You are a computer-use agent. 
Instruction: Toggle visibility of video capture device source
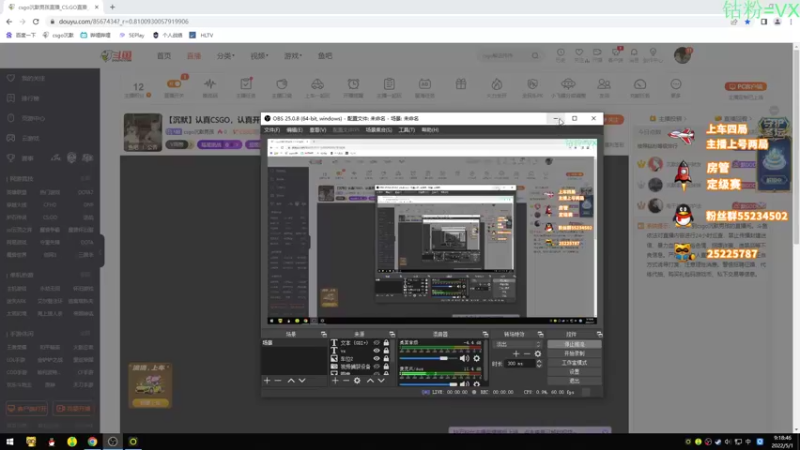377,366
